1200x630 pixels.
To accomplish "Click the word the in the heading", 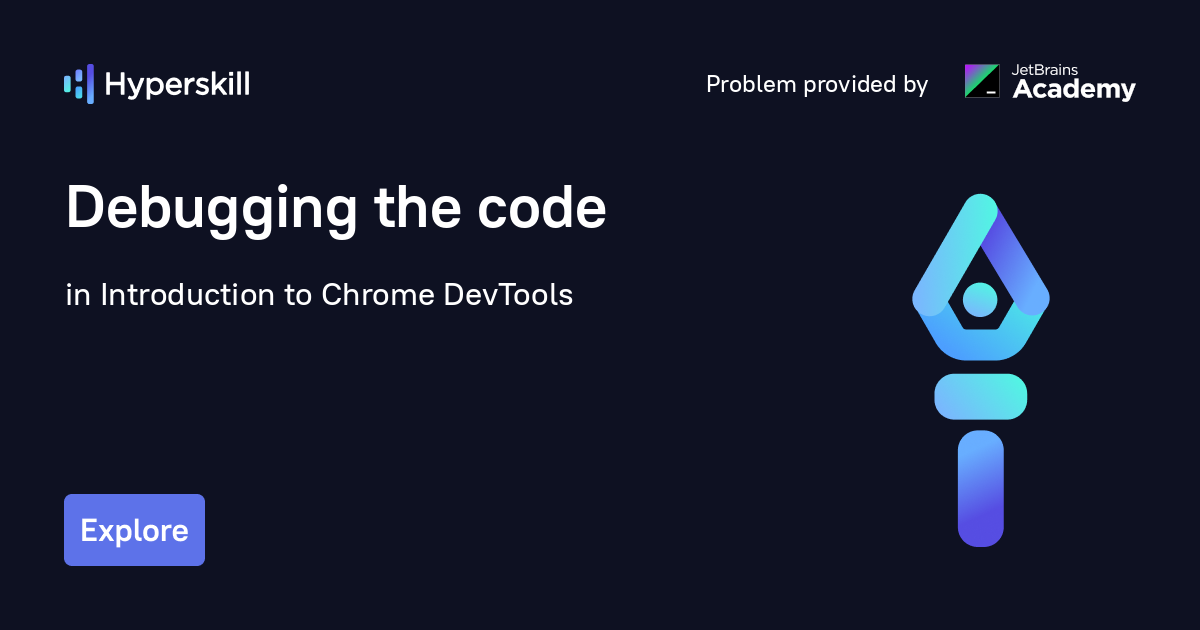I will tap(404, 208).
